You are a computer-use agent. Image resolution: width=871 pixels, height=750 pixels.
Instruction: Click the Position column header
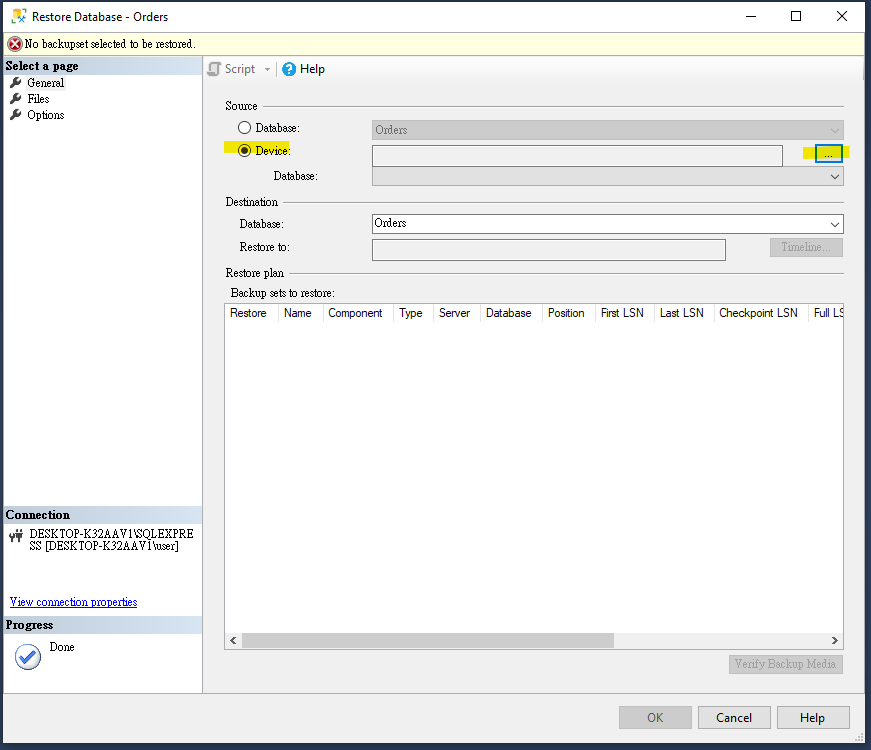[567, 313]
